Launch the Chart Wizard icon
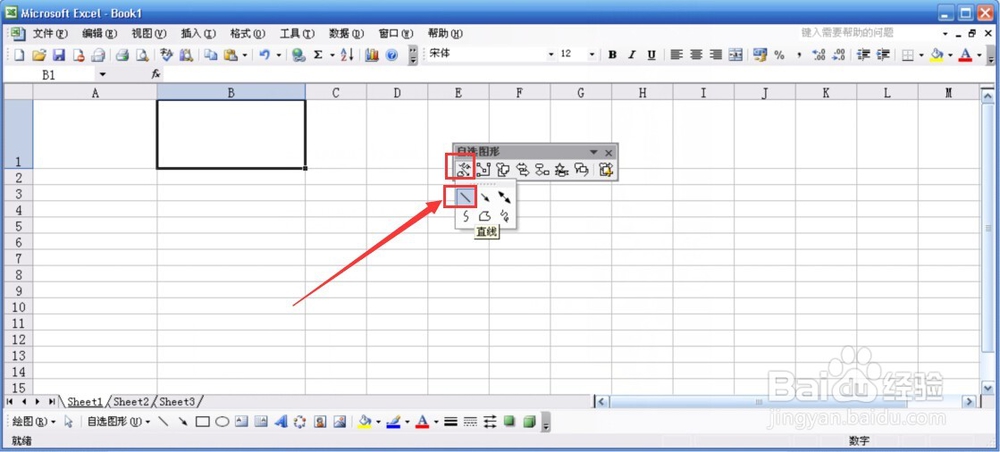The image size is (1000, 452). [372, 55]
